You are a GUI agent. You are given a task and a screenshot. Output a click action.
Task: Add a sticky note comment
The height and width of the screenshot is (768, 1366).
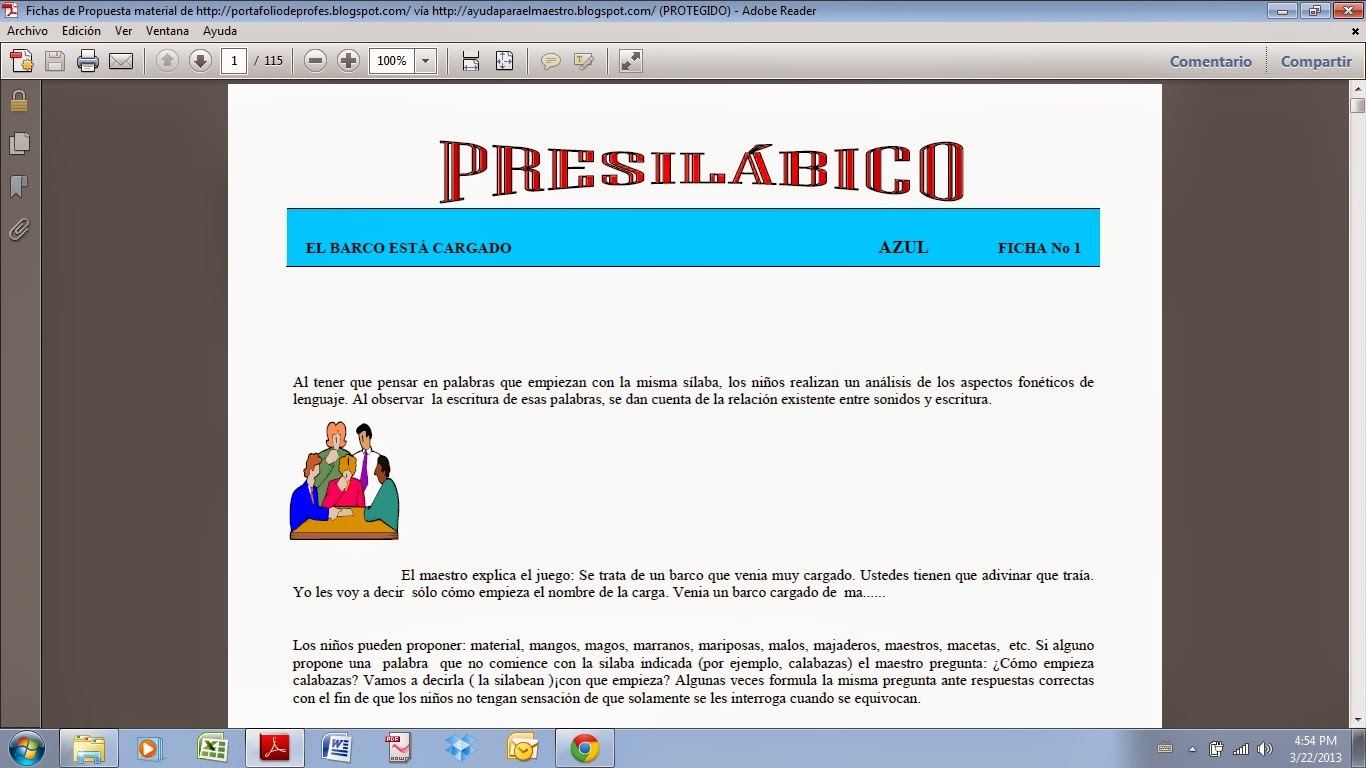coord(550,61)
